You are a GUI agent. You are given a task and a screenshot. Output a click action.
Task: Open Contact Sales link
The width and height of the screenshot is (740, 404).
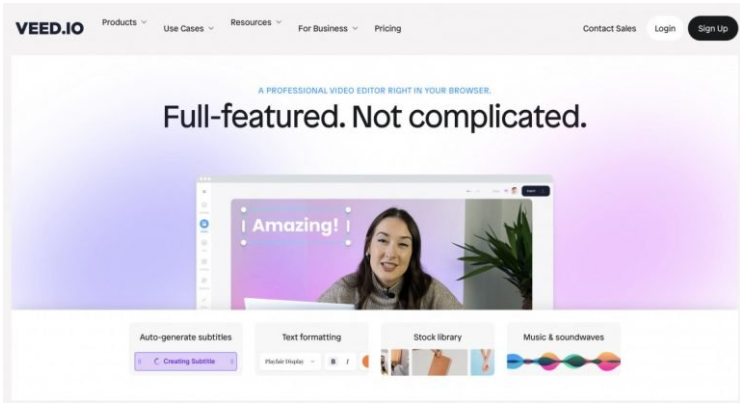click(x=609, y=28)
